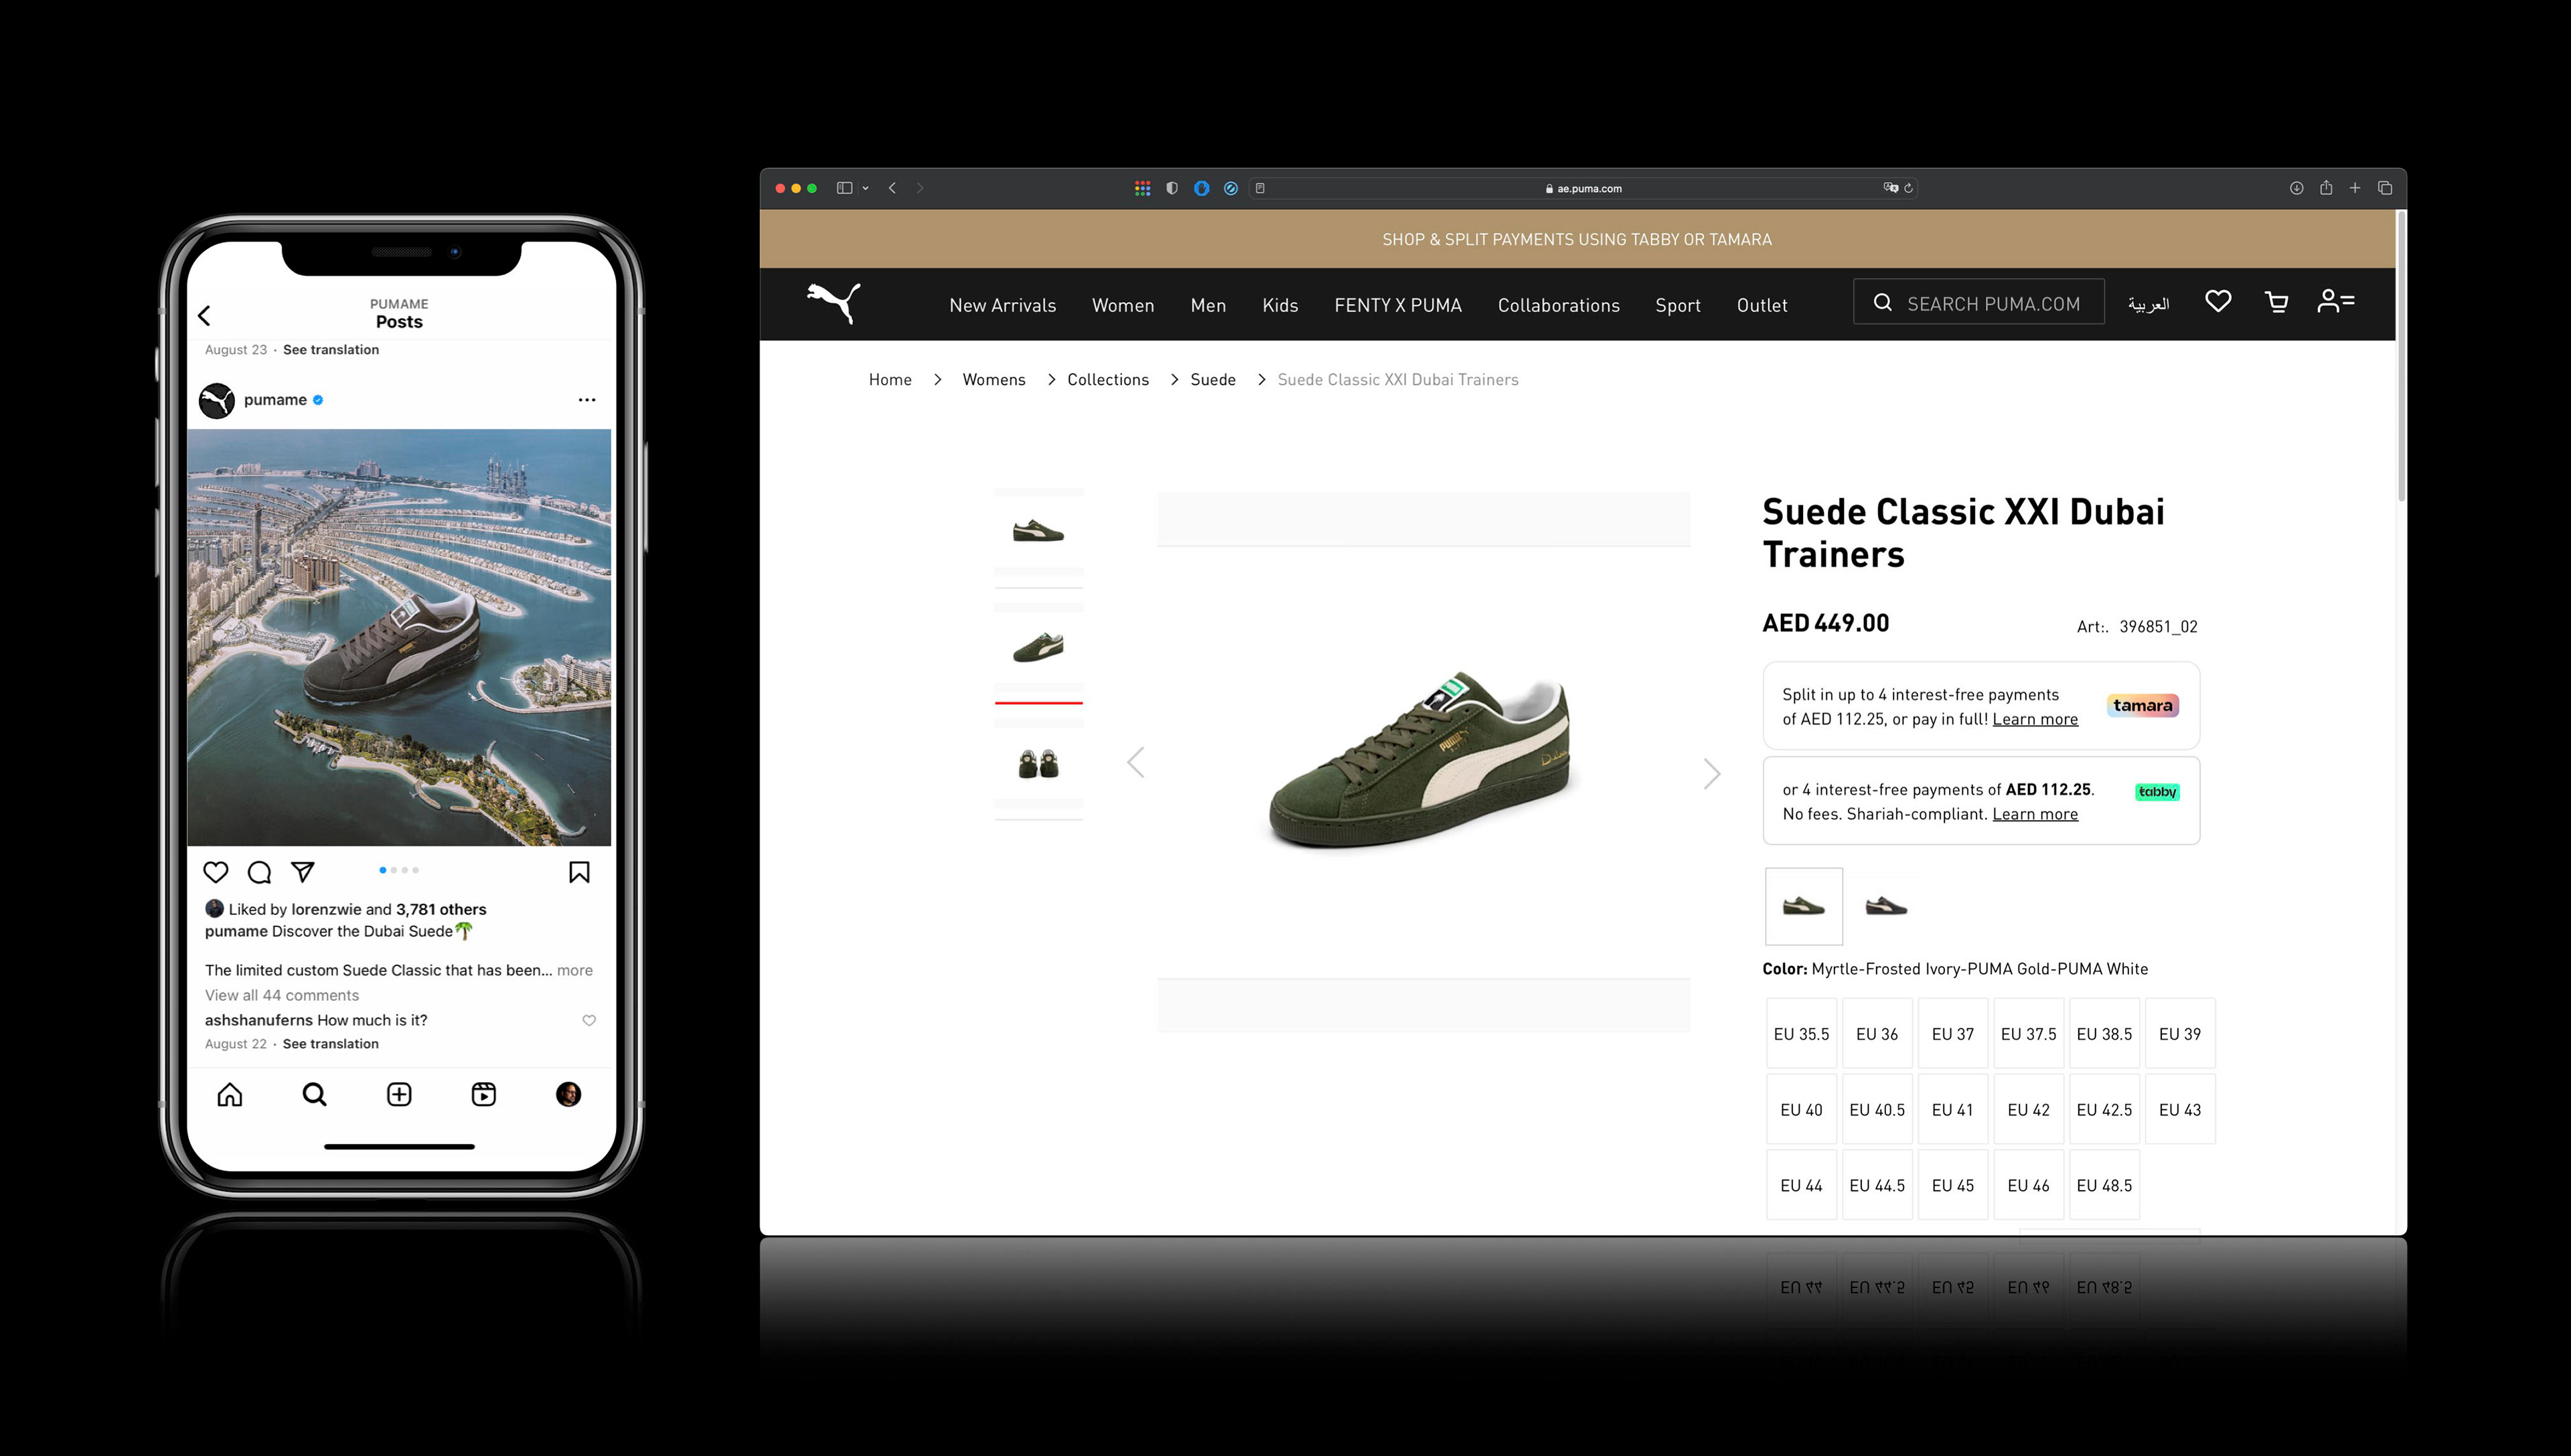Tap 'See translation' next to August 23

331,349
